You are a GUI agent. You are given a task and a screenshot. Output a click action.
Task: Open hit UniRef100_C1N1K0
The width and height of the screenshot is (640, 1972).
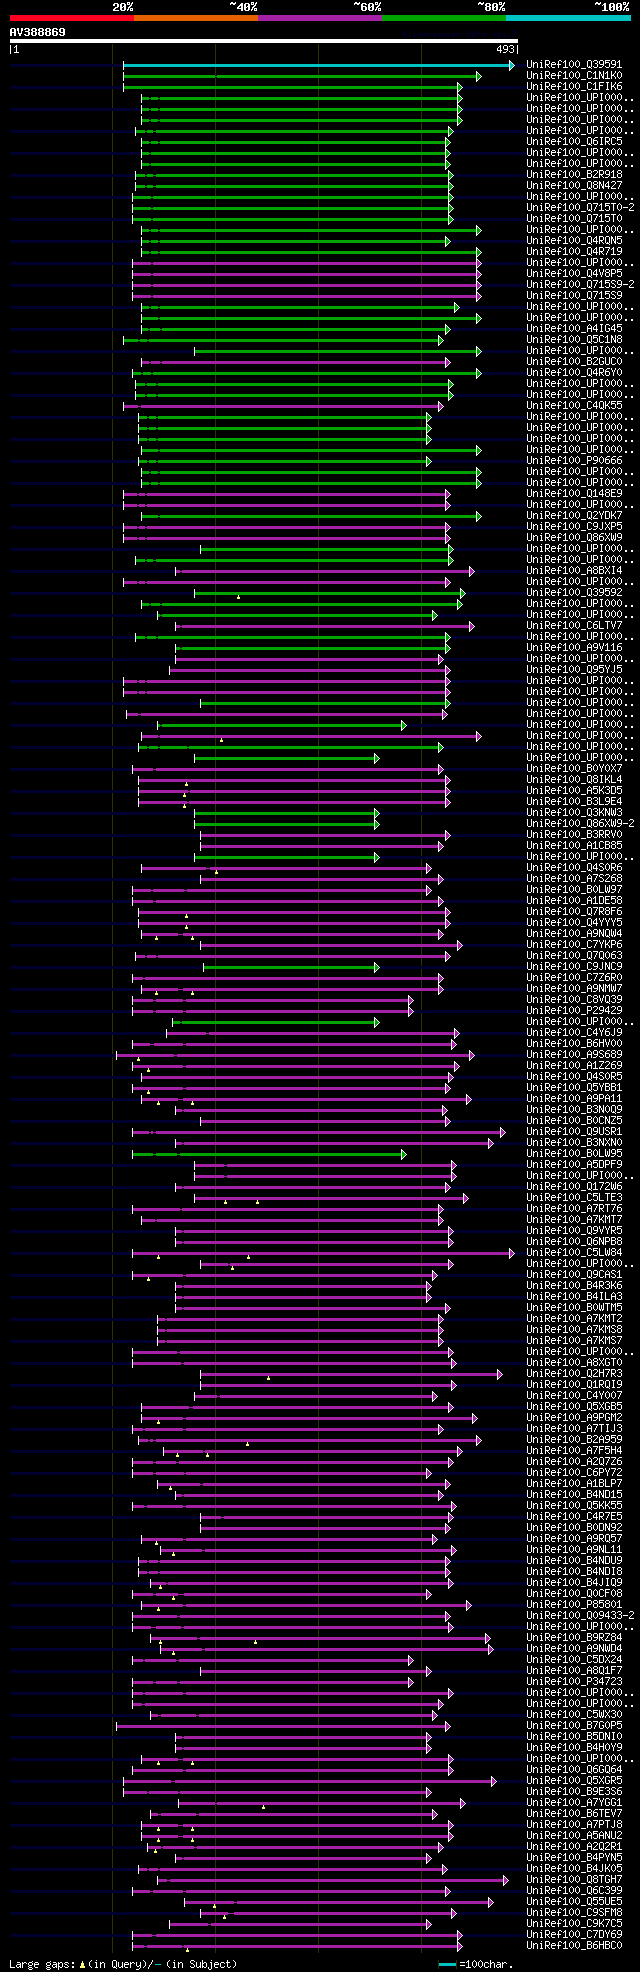[x=574, y=76]
